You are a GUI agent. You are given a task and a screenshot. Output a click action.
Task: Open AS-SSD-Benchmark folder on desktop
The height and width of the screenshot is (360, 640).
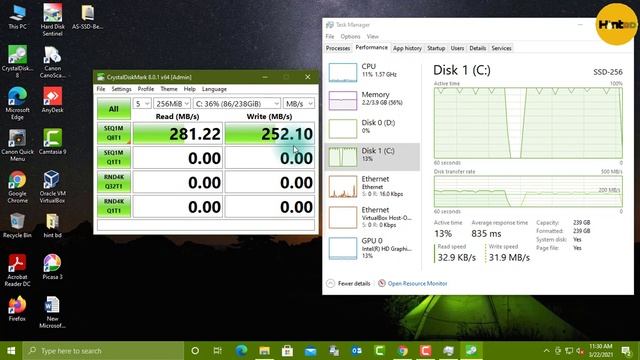87,18
